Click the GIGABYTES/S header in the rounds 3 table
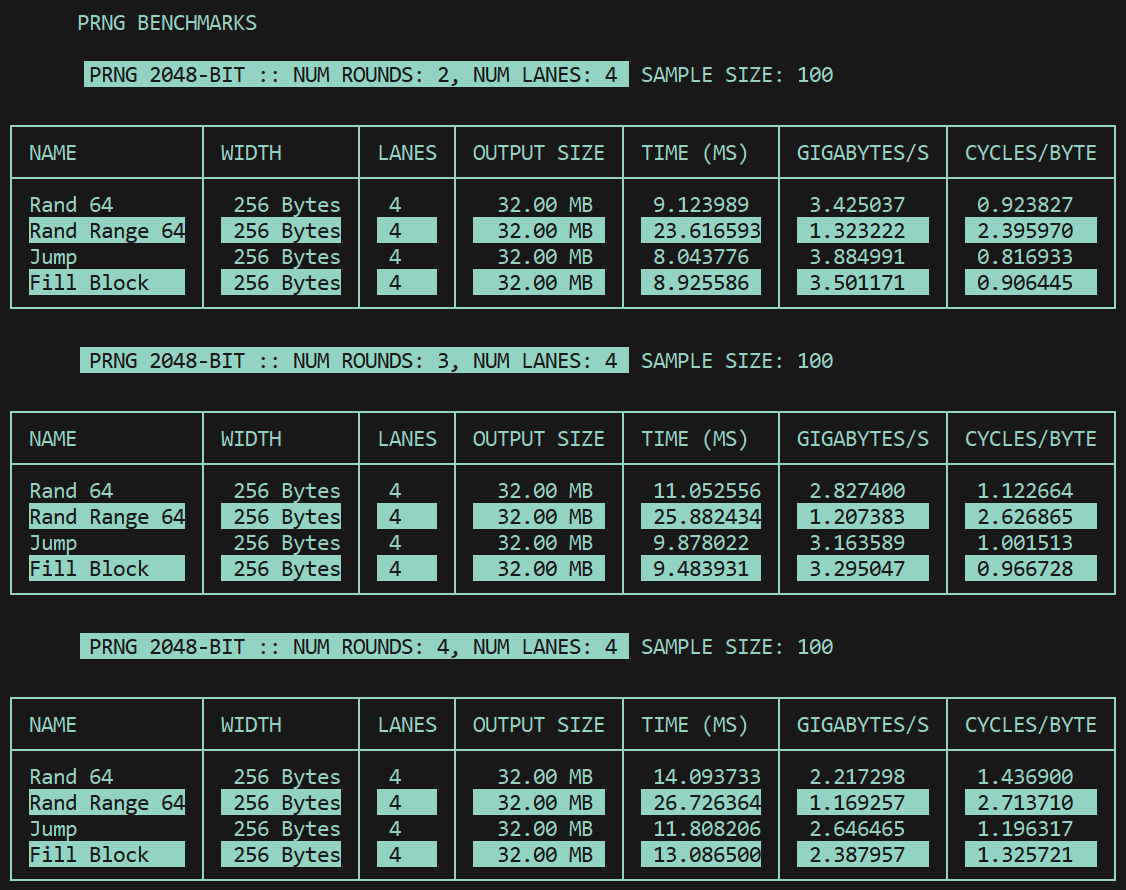Screen dimensions: 1126x890 [862, 439]
